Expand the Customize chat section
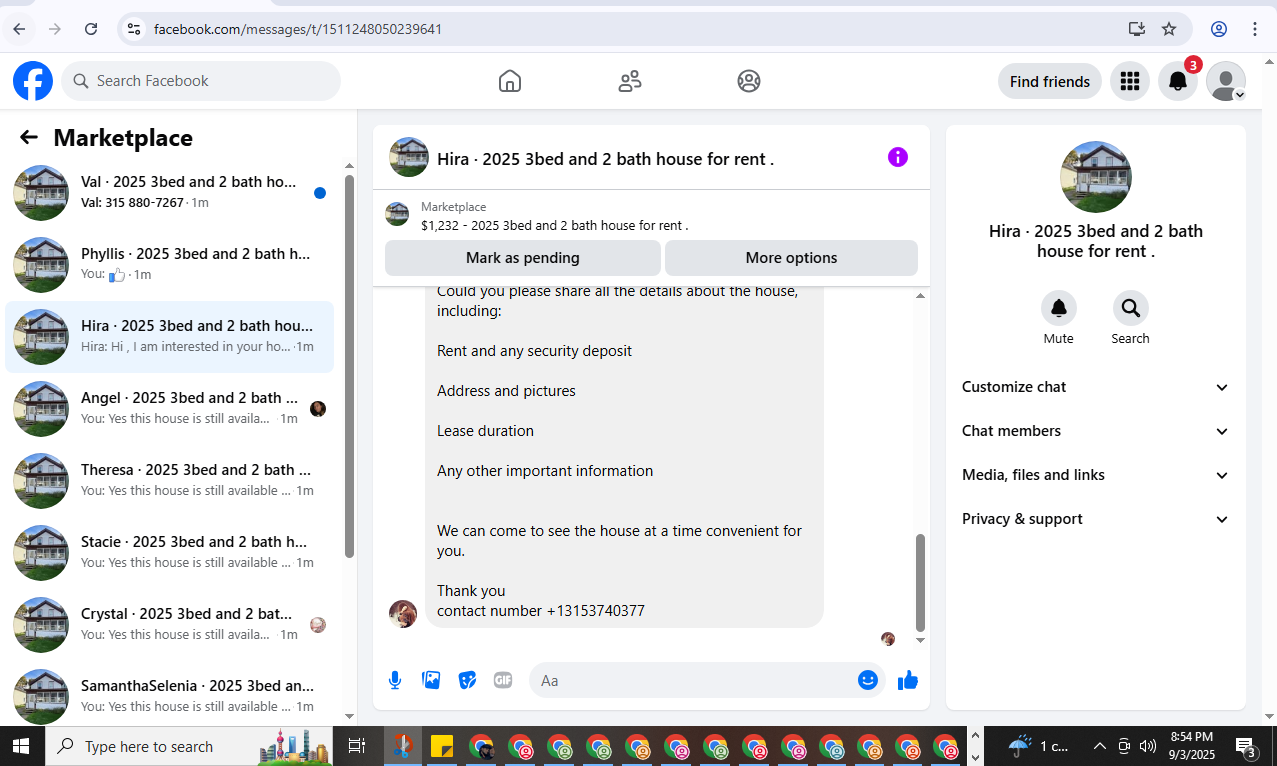Screen dimensions: 1277x766 [1096, 387]
